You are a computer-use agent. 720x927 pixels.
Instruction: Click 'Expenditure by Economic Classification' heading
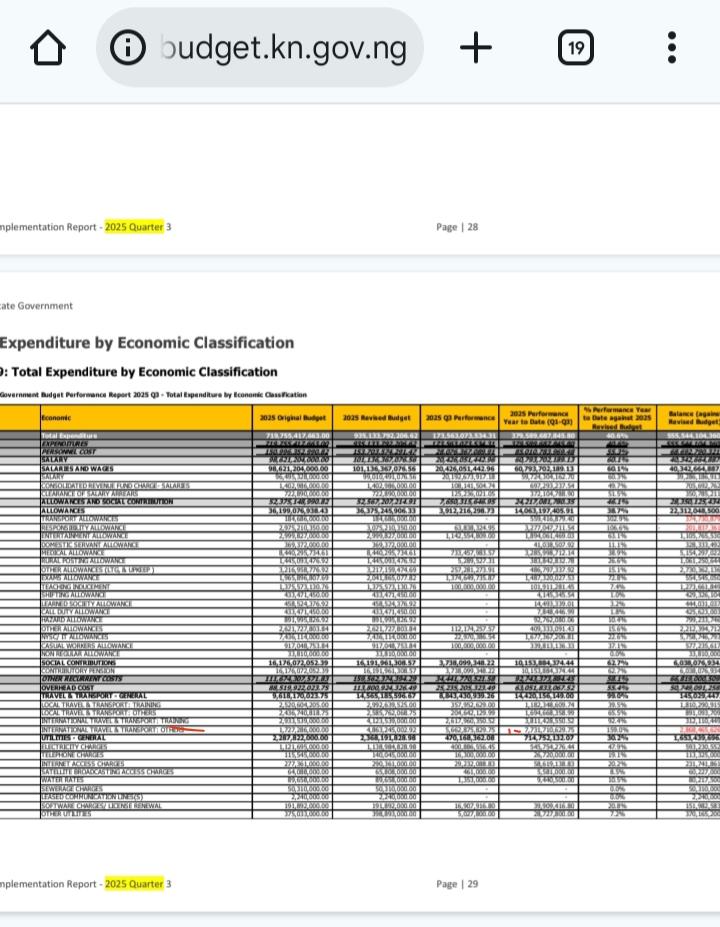(x=147, y=343)
